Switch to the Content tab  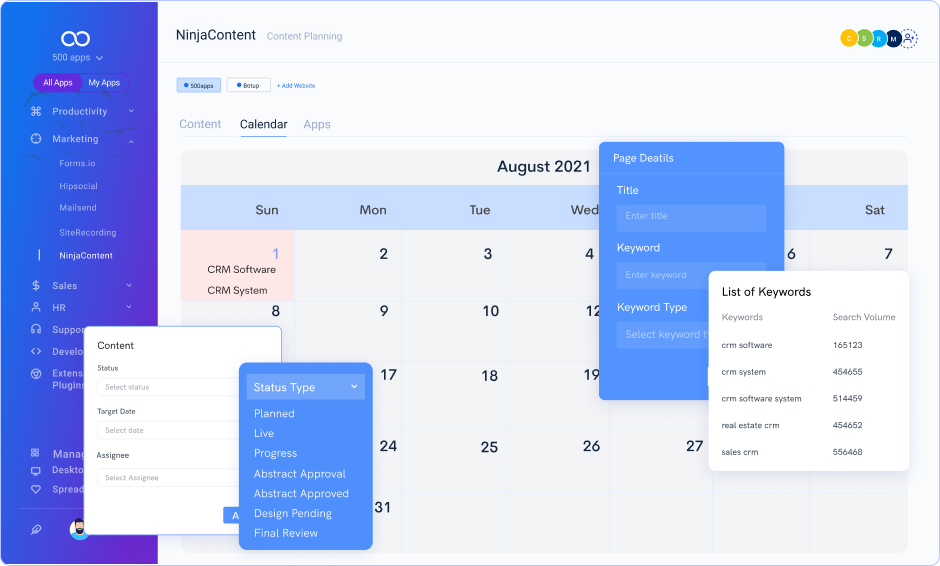pos(200,124)
